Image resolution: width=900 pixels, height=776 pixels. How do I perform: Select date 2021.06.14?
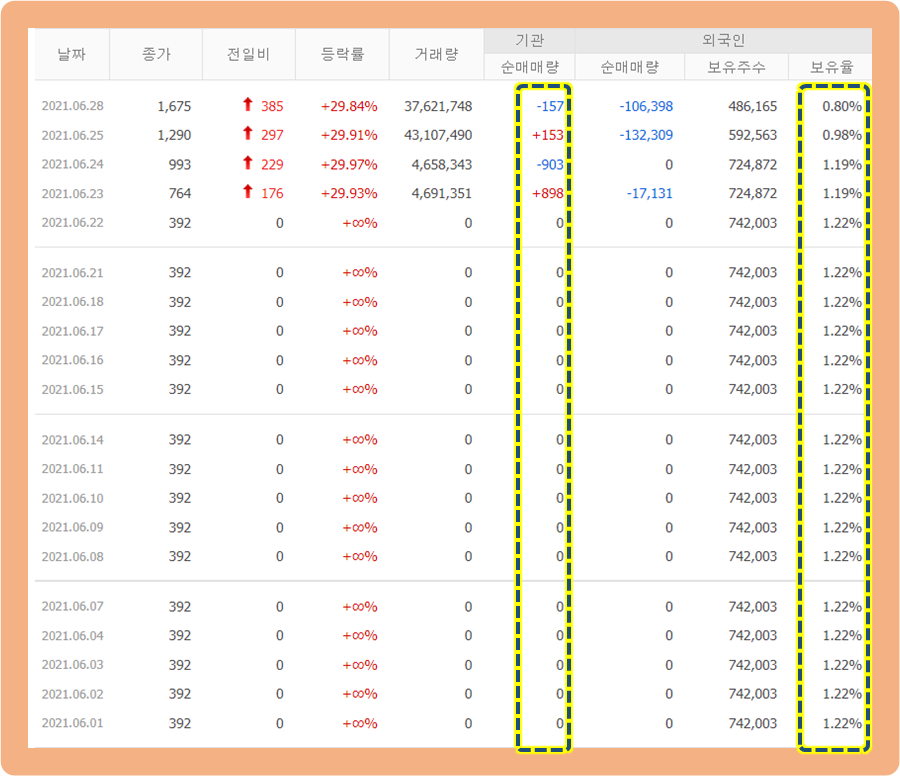(73, 440)
